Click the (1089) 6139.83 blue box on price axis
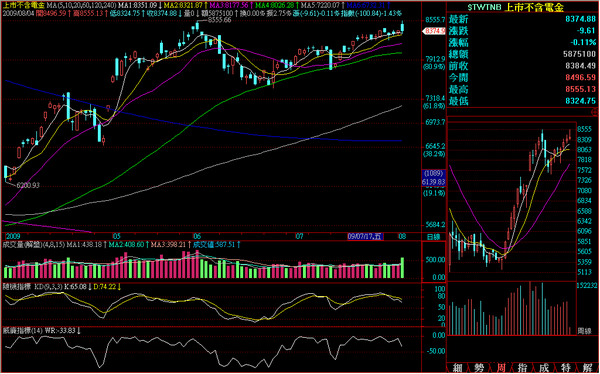This screenshot has width=600, height=374. click(434, 178)
